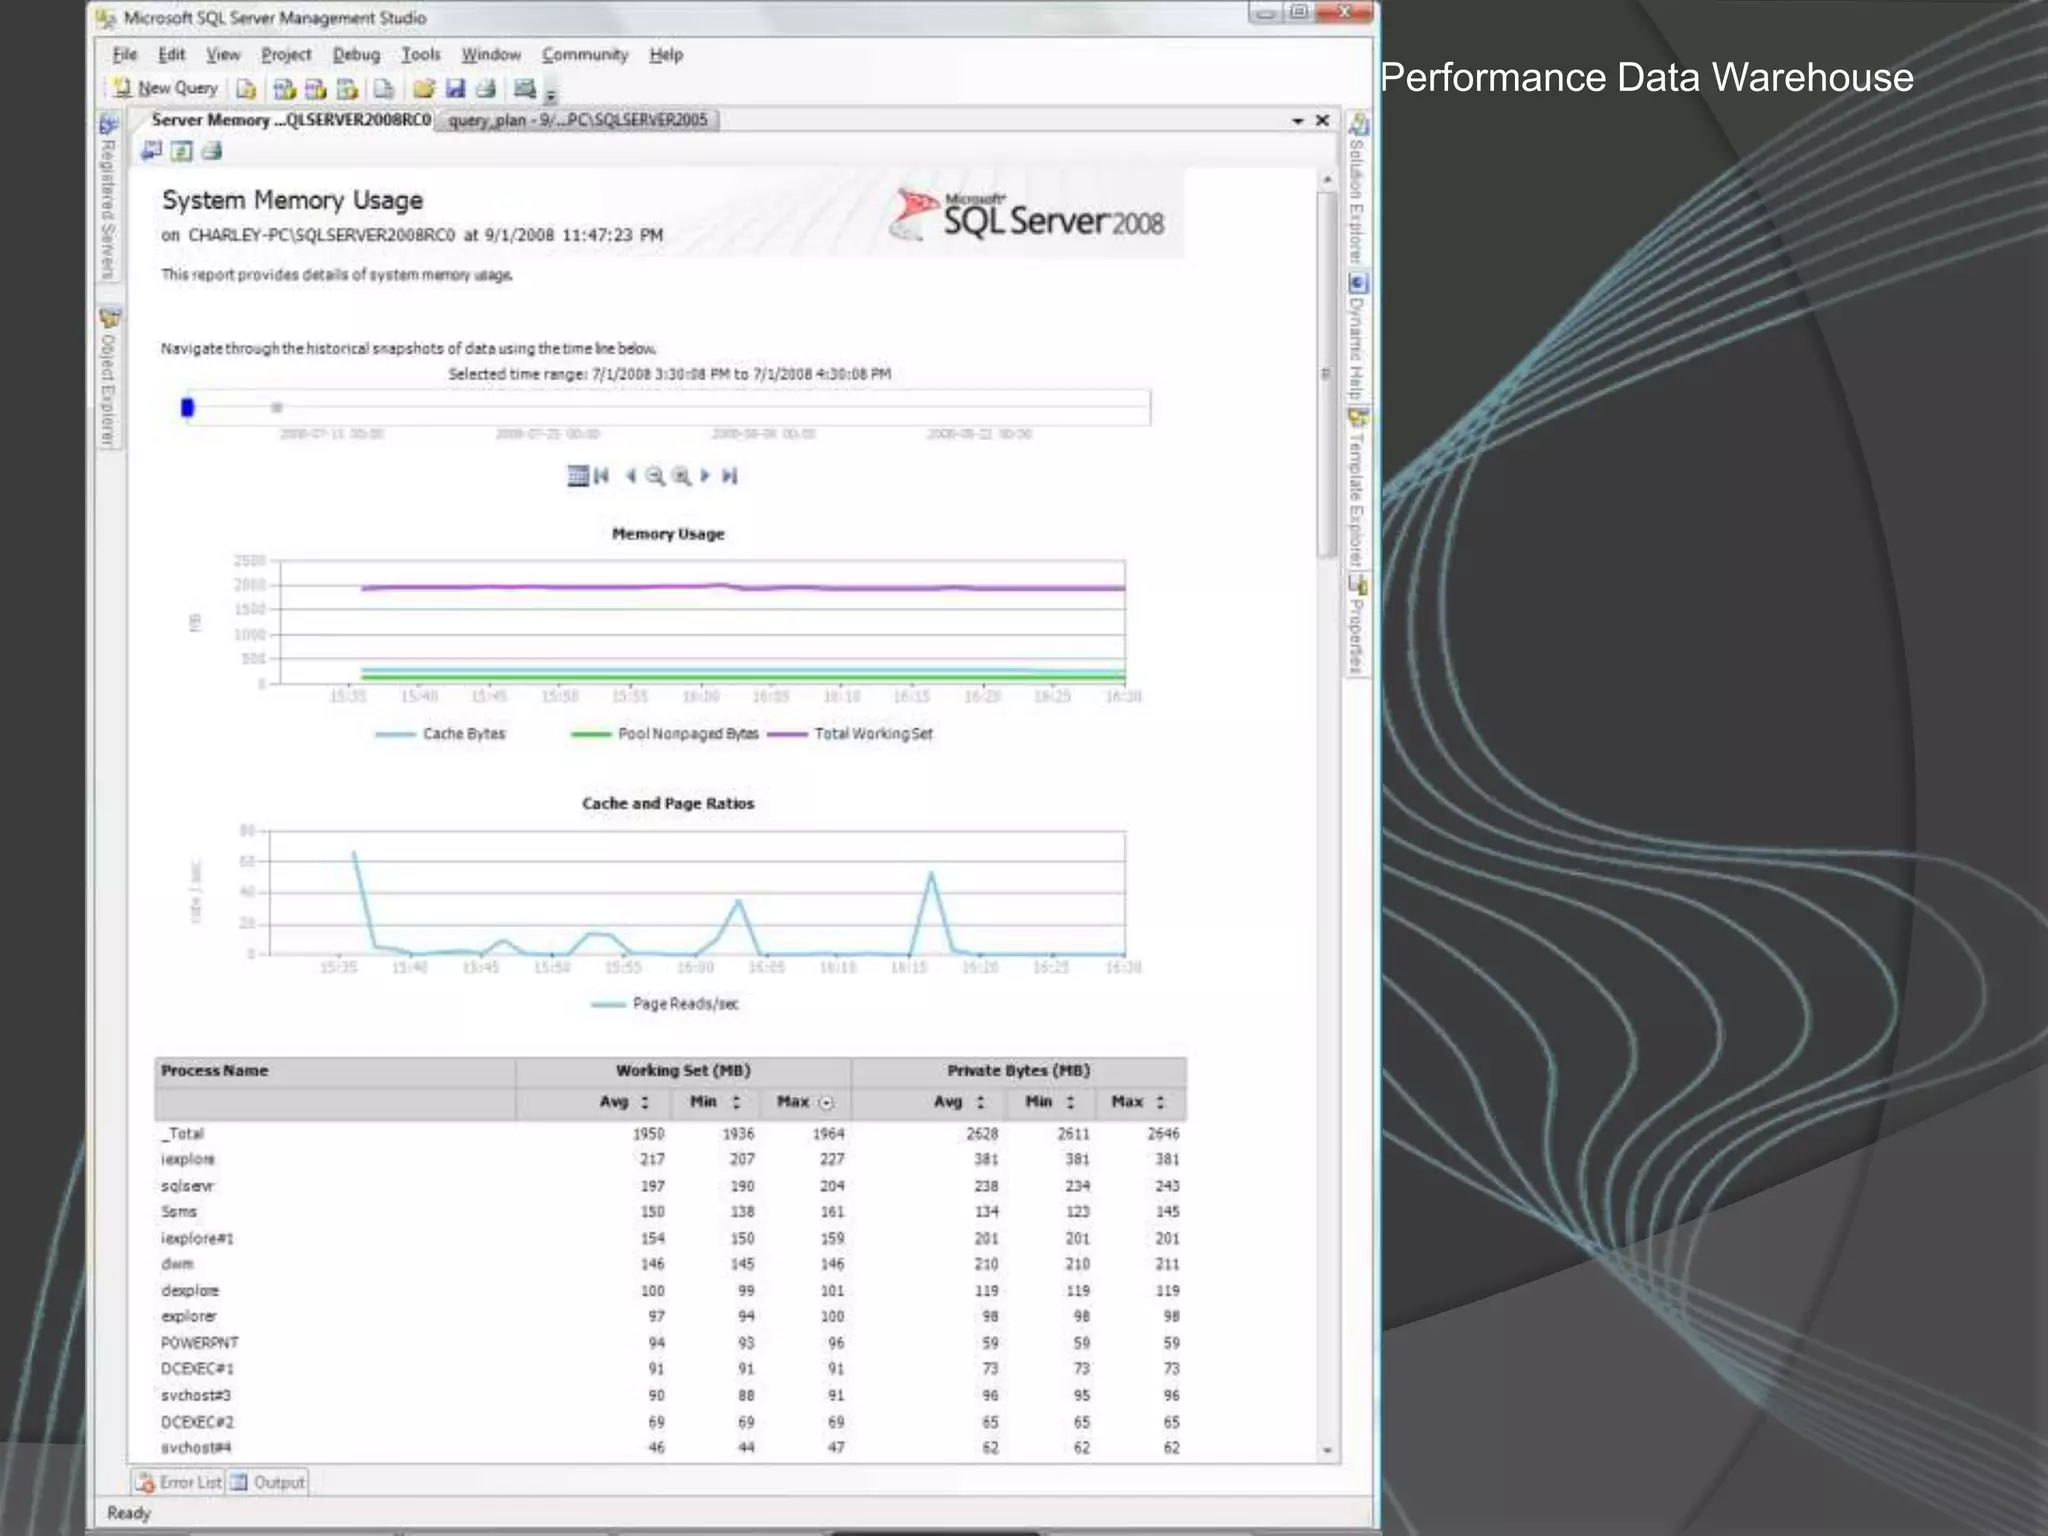Open the active documents dropdown arrow
Image resolution: width=2048 pixels, height=1536 pixels.
pyautogui.click(x=1297, y=121)
